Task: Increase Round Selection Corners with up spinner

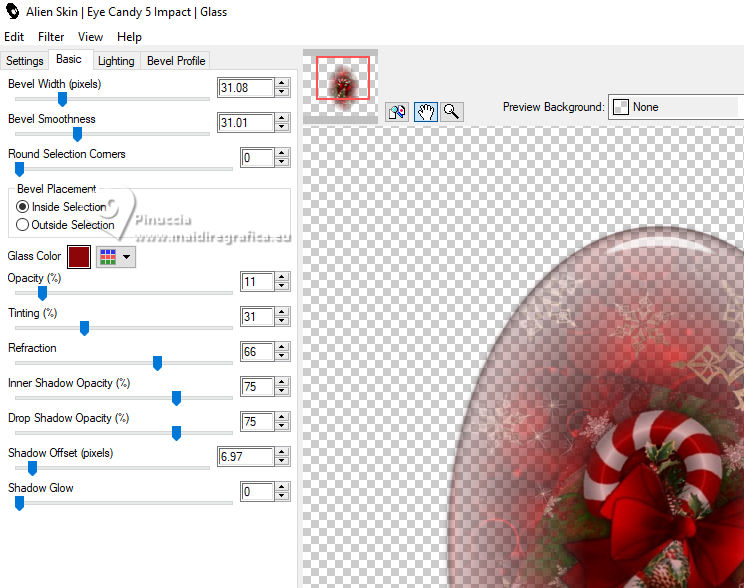Action: coord(282,153)
